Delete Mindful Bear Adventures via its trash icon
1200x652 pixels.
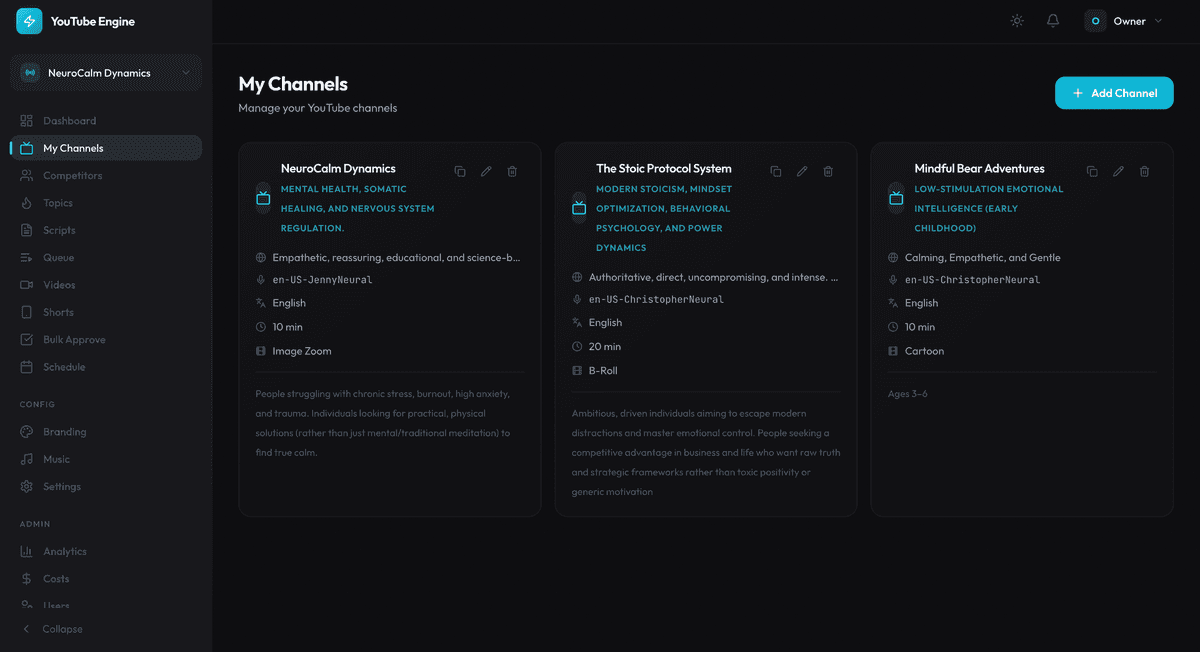[x=1145, y=171]
